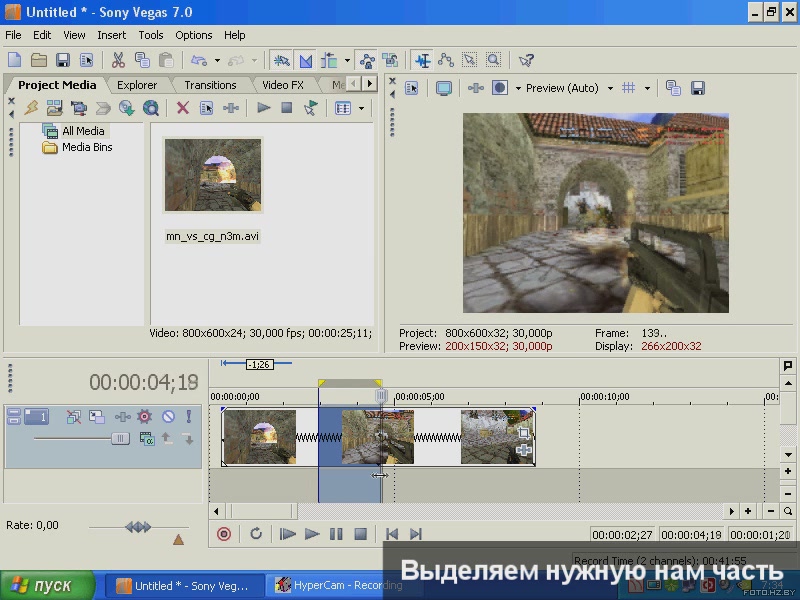
Task: Toggle Split Screen View in preview
Action: click(499, 88)
